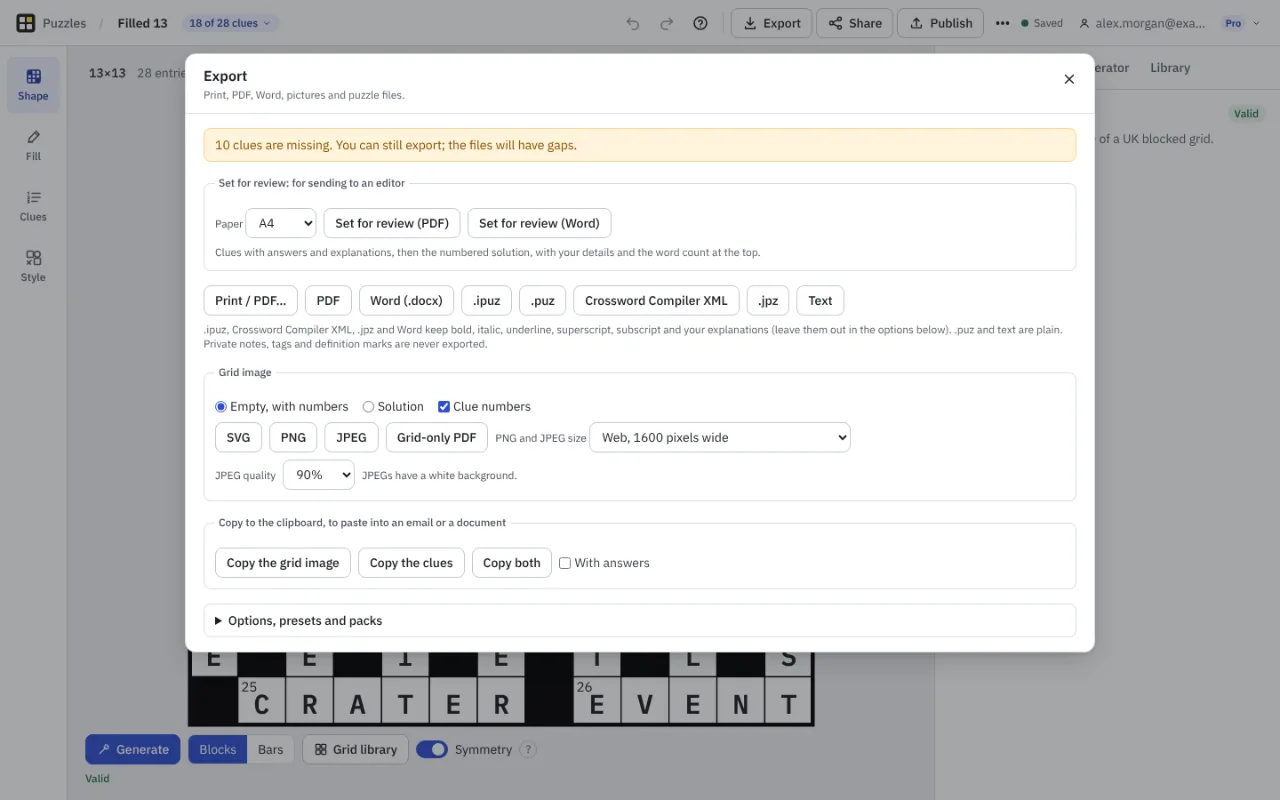Click Puzzles breadcrumb link
The image size is (1280, 800).
64,23
